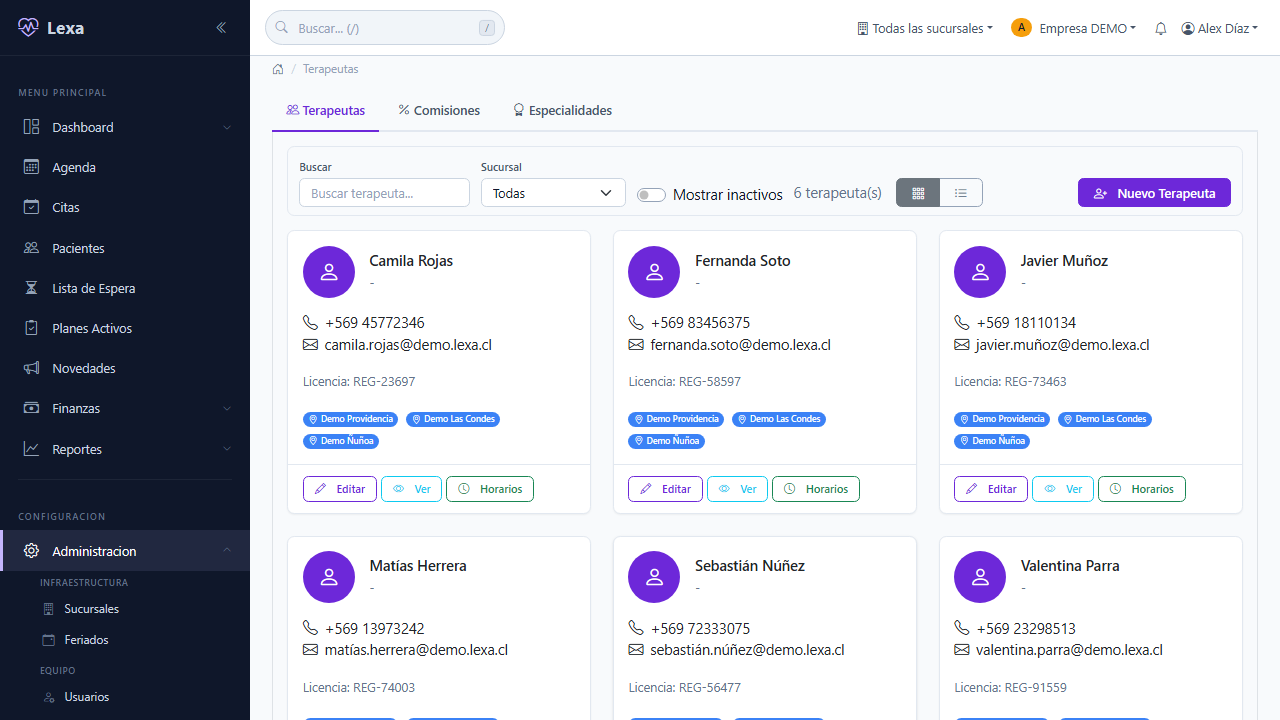Switch to the Comisiones tab
This screenshot has width=1280, height=720.
(439, 111)
